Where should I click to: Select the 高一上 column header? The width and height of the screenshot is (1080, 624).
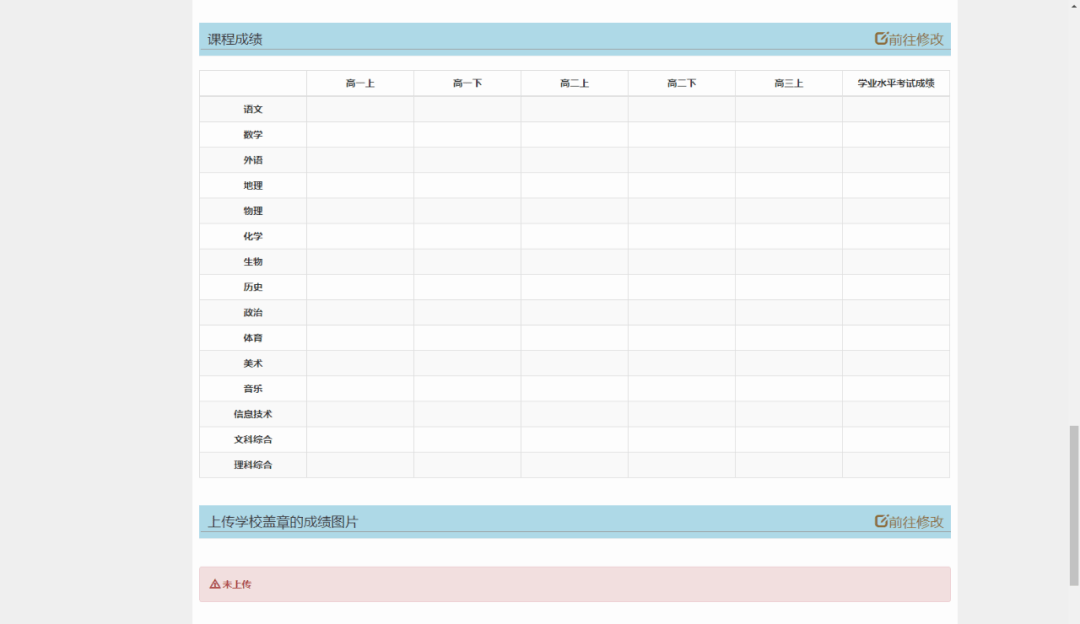pyautogui.click(x=360, y=83)
